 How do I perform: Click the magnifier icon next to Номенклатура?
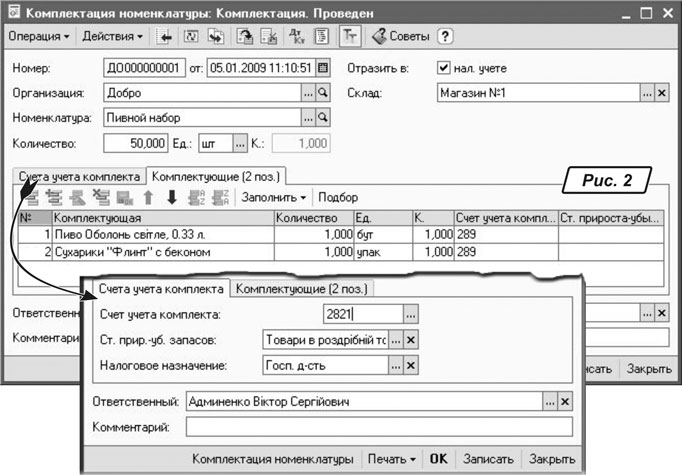point(323,118)
